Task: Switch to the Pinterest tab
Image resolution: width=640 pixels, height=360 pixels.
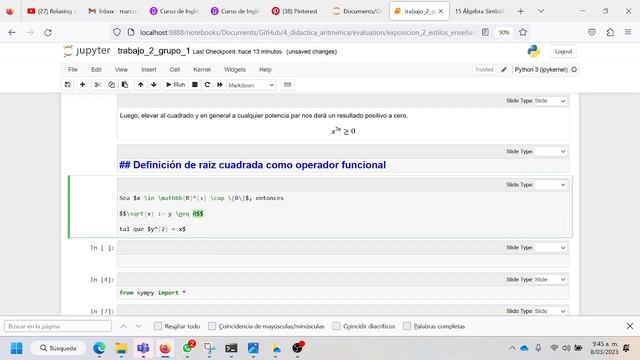Action: click(x=295, y=11)
